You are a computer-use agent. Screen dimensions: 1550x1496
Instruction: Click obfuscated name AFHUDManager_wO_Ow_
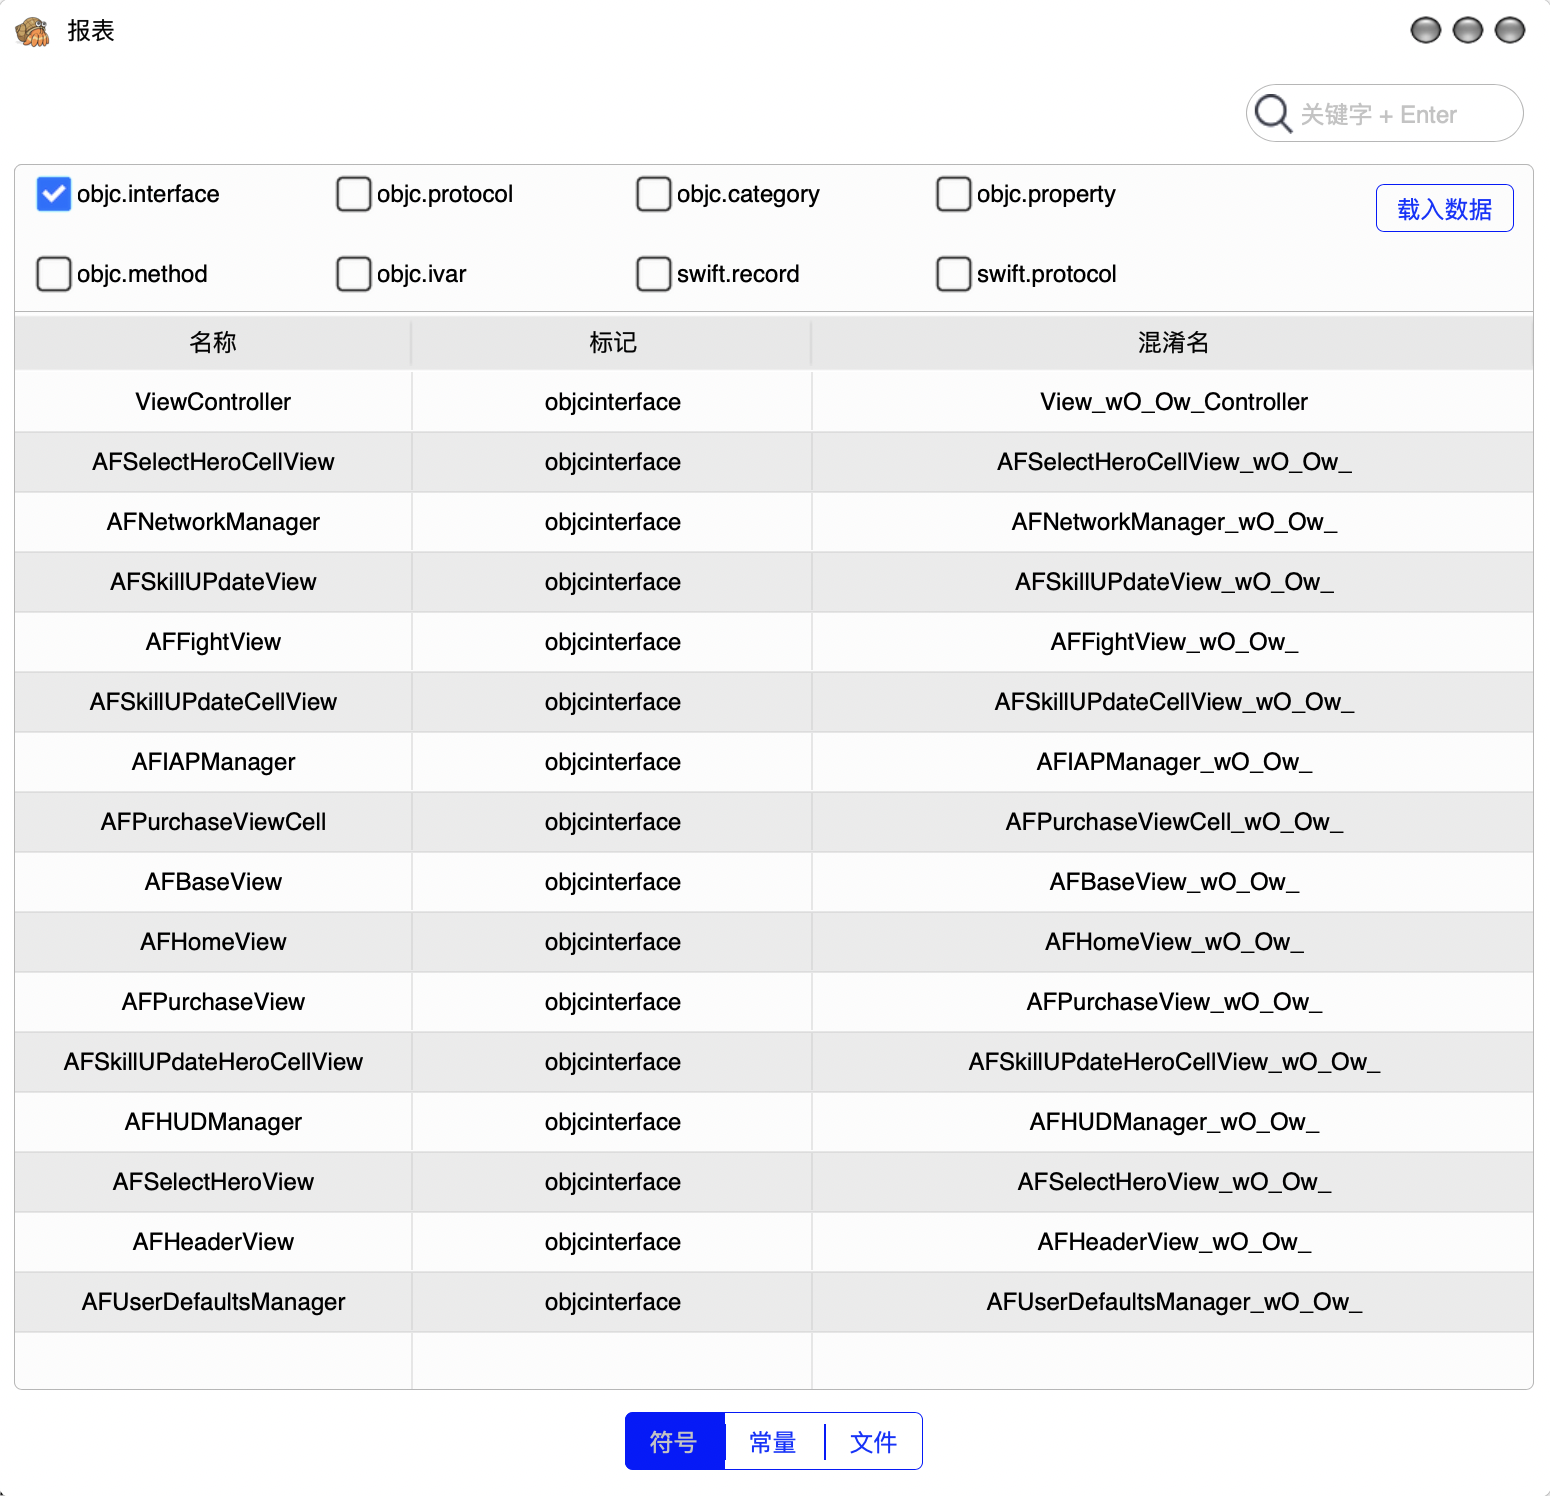(1174, 1122)
